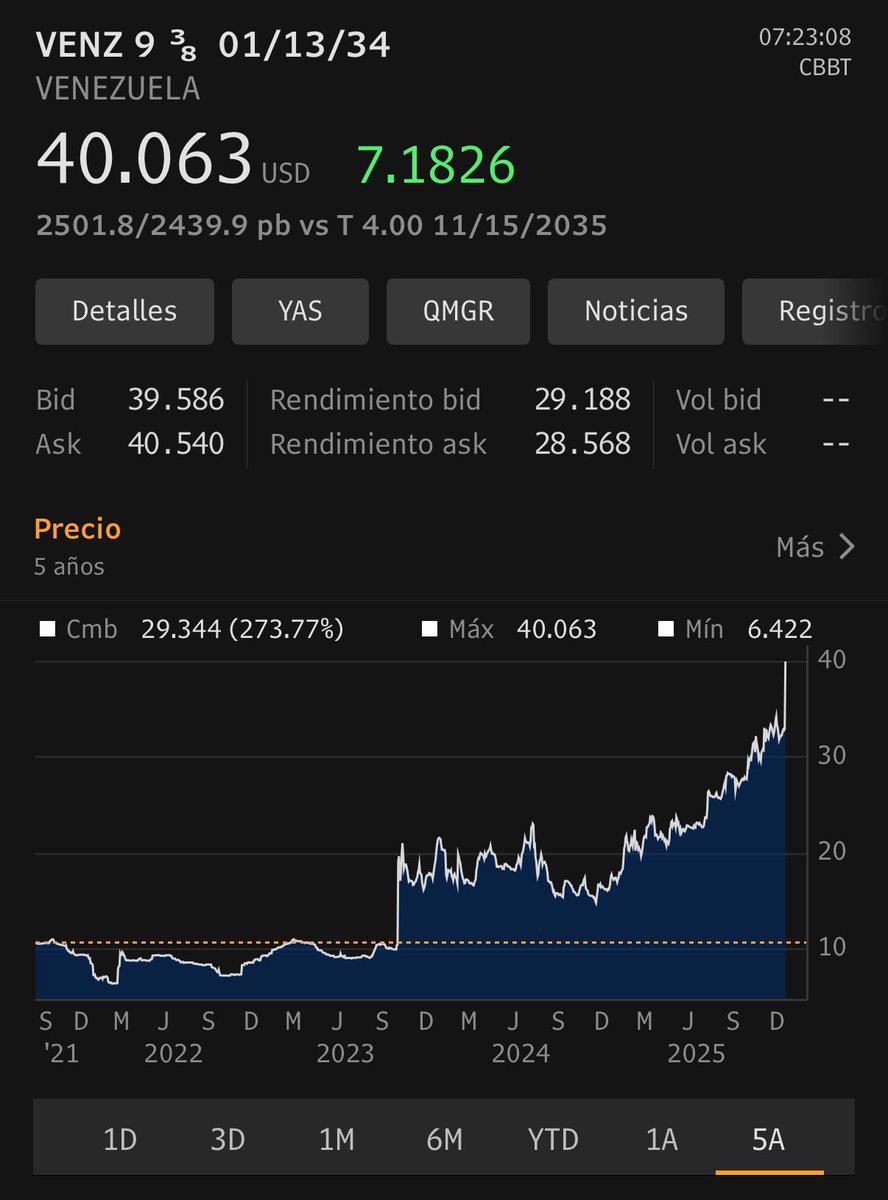Click the Rendimiento ask value 28.568
This screenshot has width=888, height=1200.
click(x=583, y=444)
